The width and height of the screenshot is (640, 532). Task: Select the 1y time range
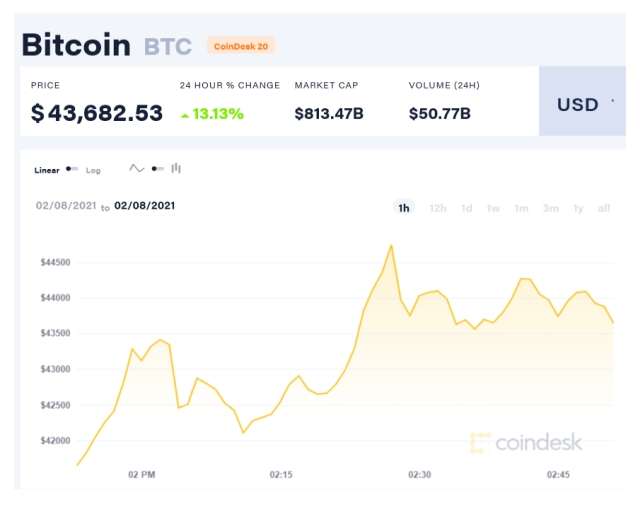click(x=578, y=208)
